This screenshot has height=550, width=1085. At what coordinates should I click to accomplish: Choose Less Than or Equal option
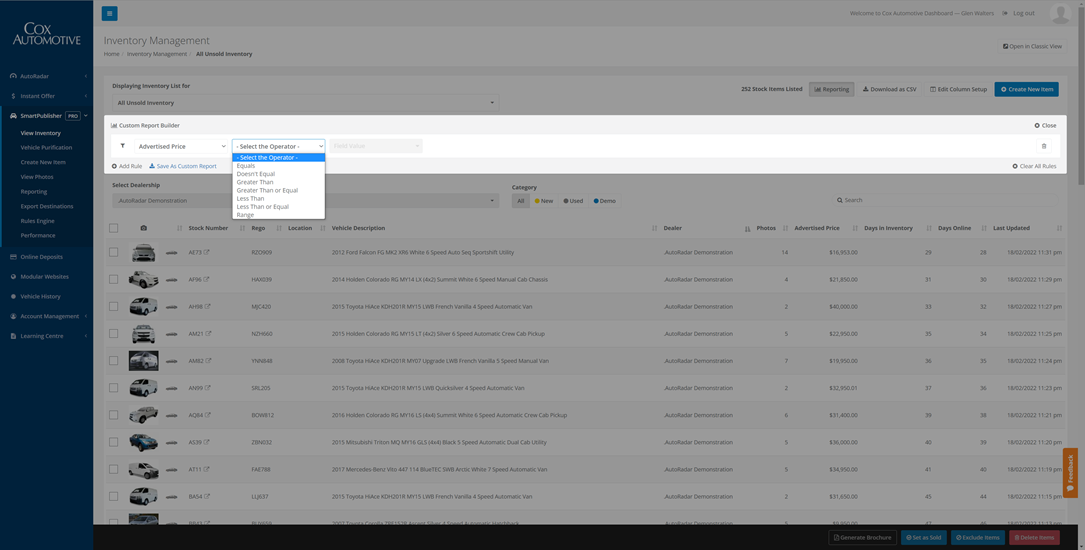coord(278,207)
